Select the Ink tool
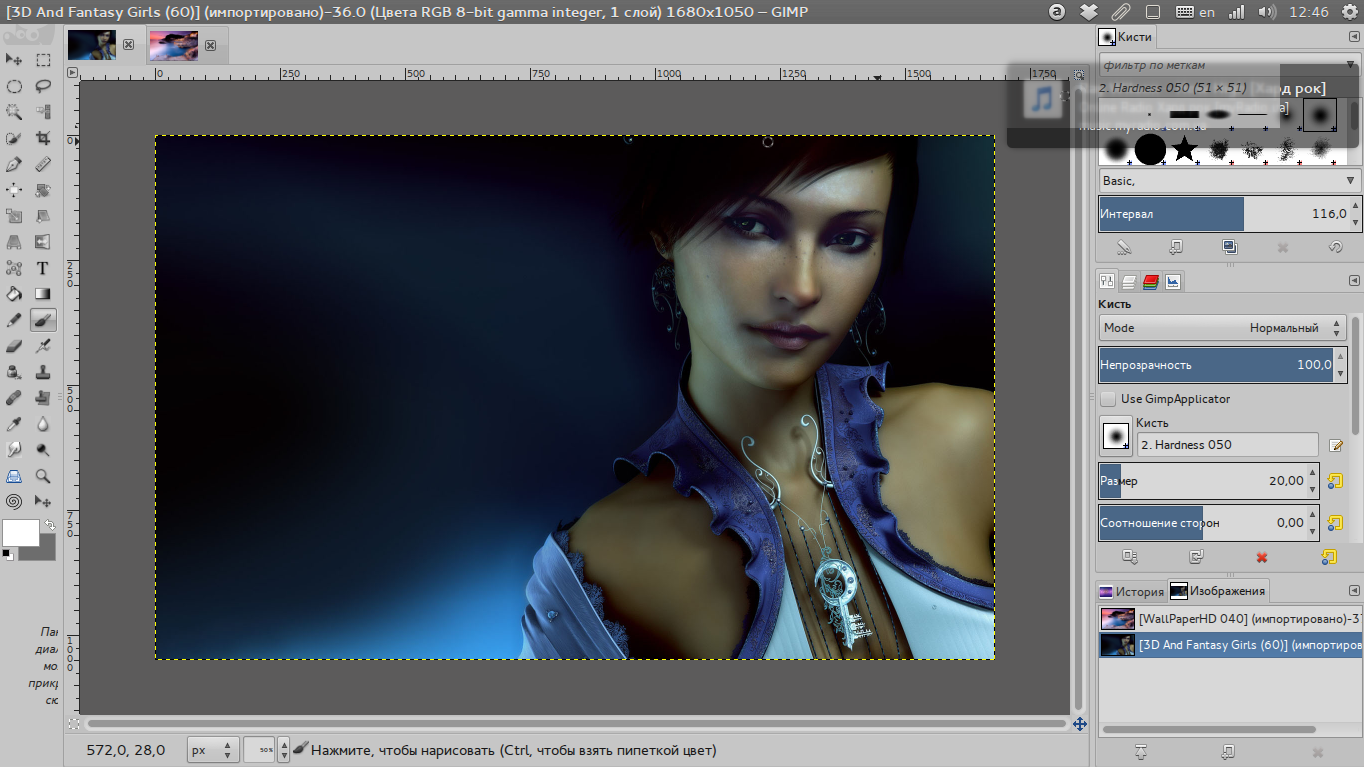The image size is (1364, 767). [14, 372]
